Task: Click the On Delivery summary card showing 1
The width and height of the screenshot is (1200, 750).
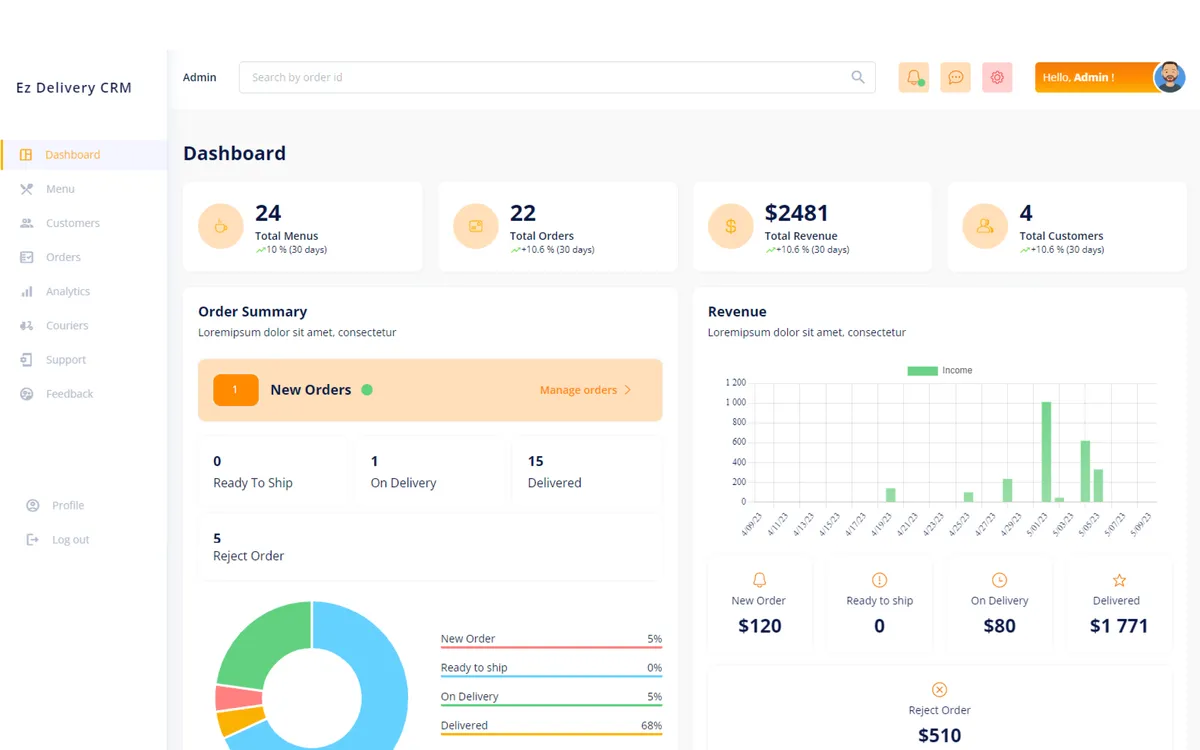Action: [432, 472]
